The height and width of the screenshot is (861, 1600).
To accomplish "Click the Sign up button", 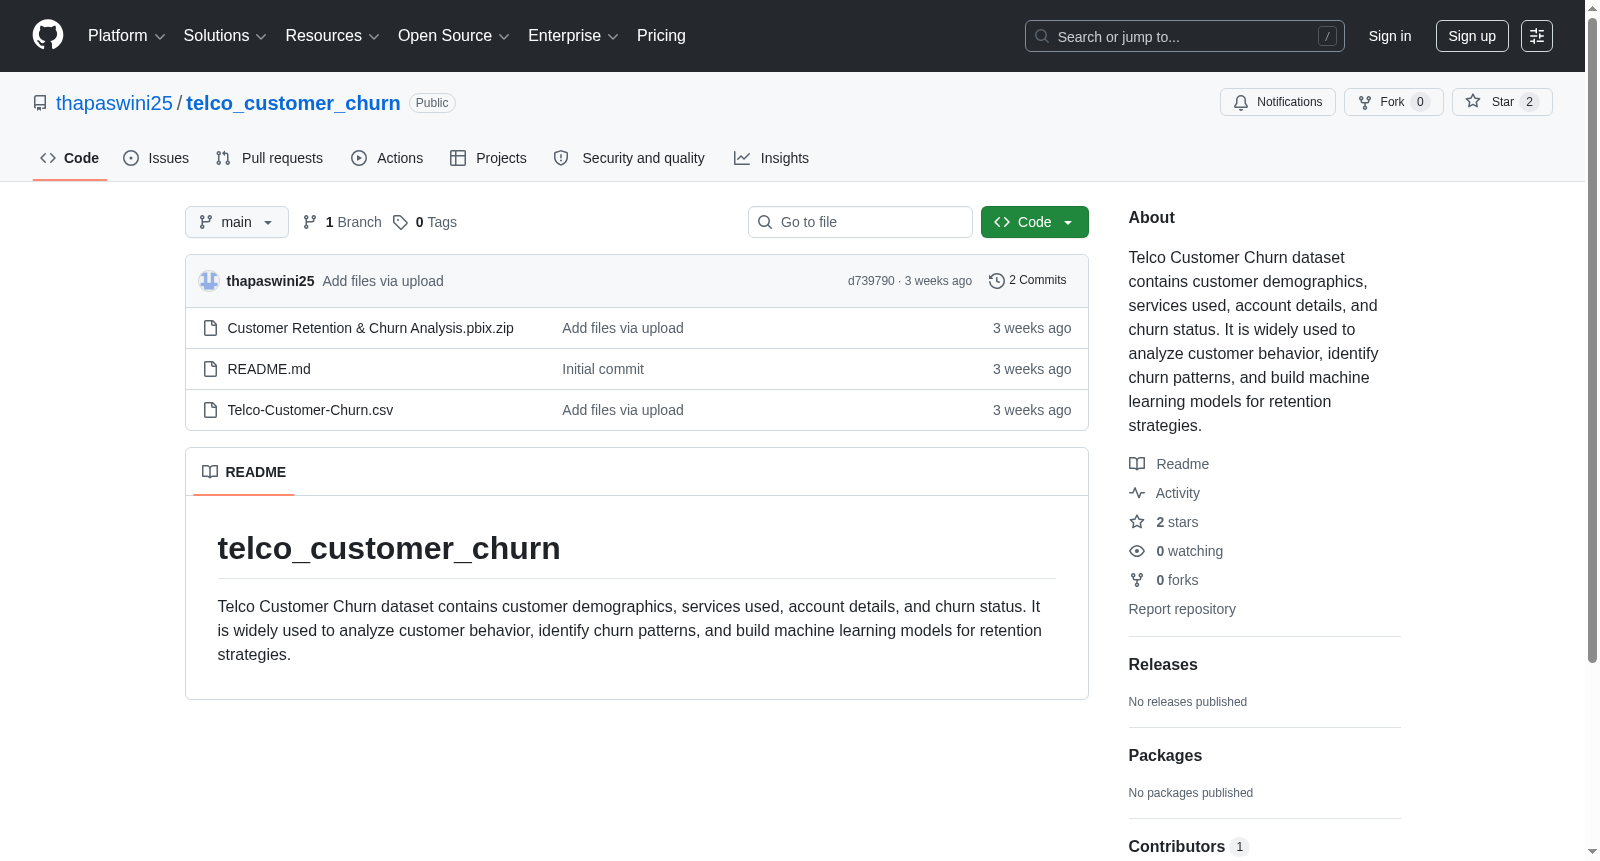I will [x=1472, y=36].
